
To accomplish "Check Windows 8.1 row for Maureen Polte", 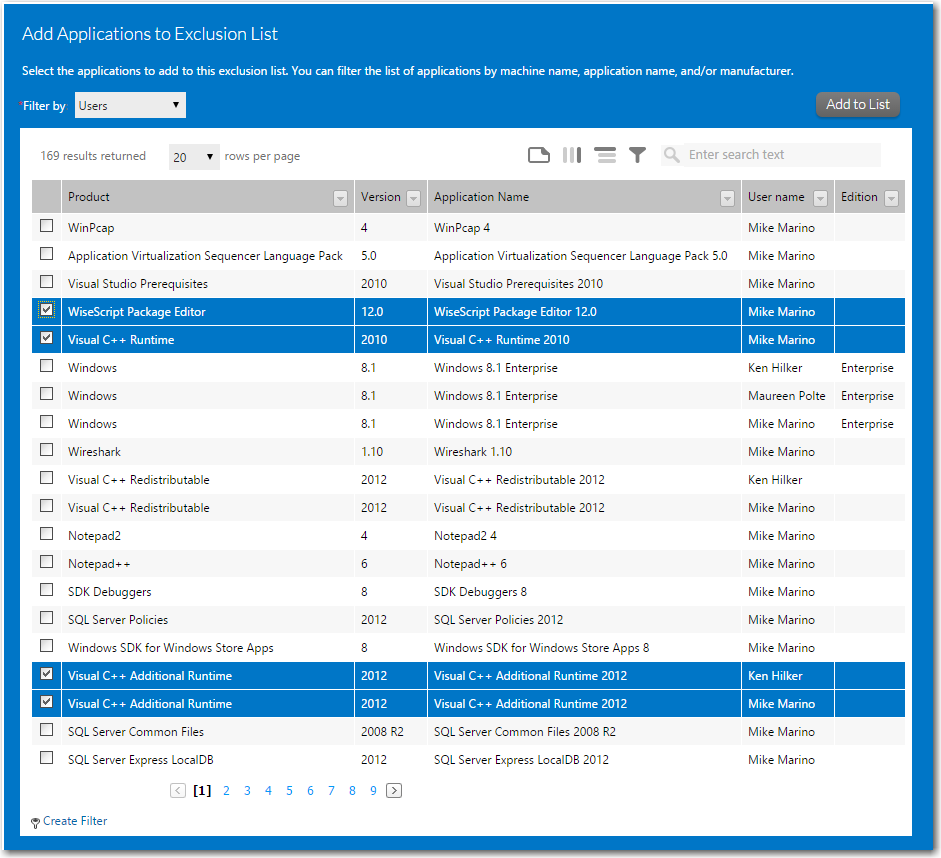I will click(46, 394).
